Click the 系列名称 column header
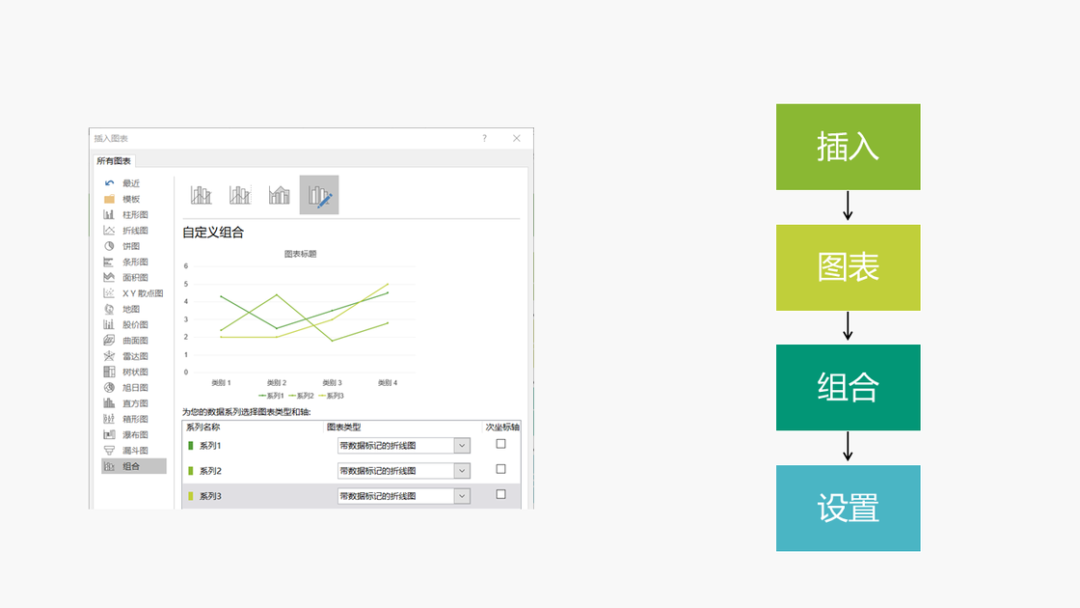Screen dimensions: 1080x608 (203, 427)
